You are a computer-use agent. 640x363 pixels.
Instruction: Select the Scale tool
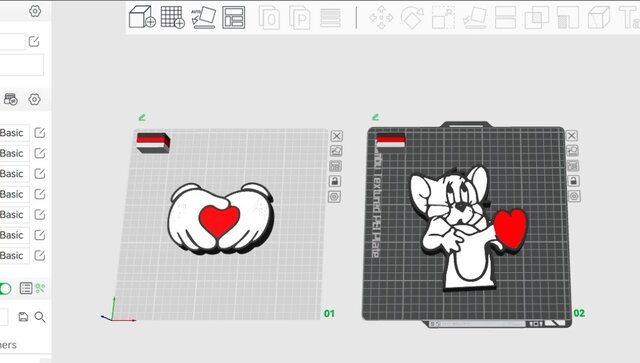pos(443,18)
